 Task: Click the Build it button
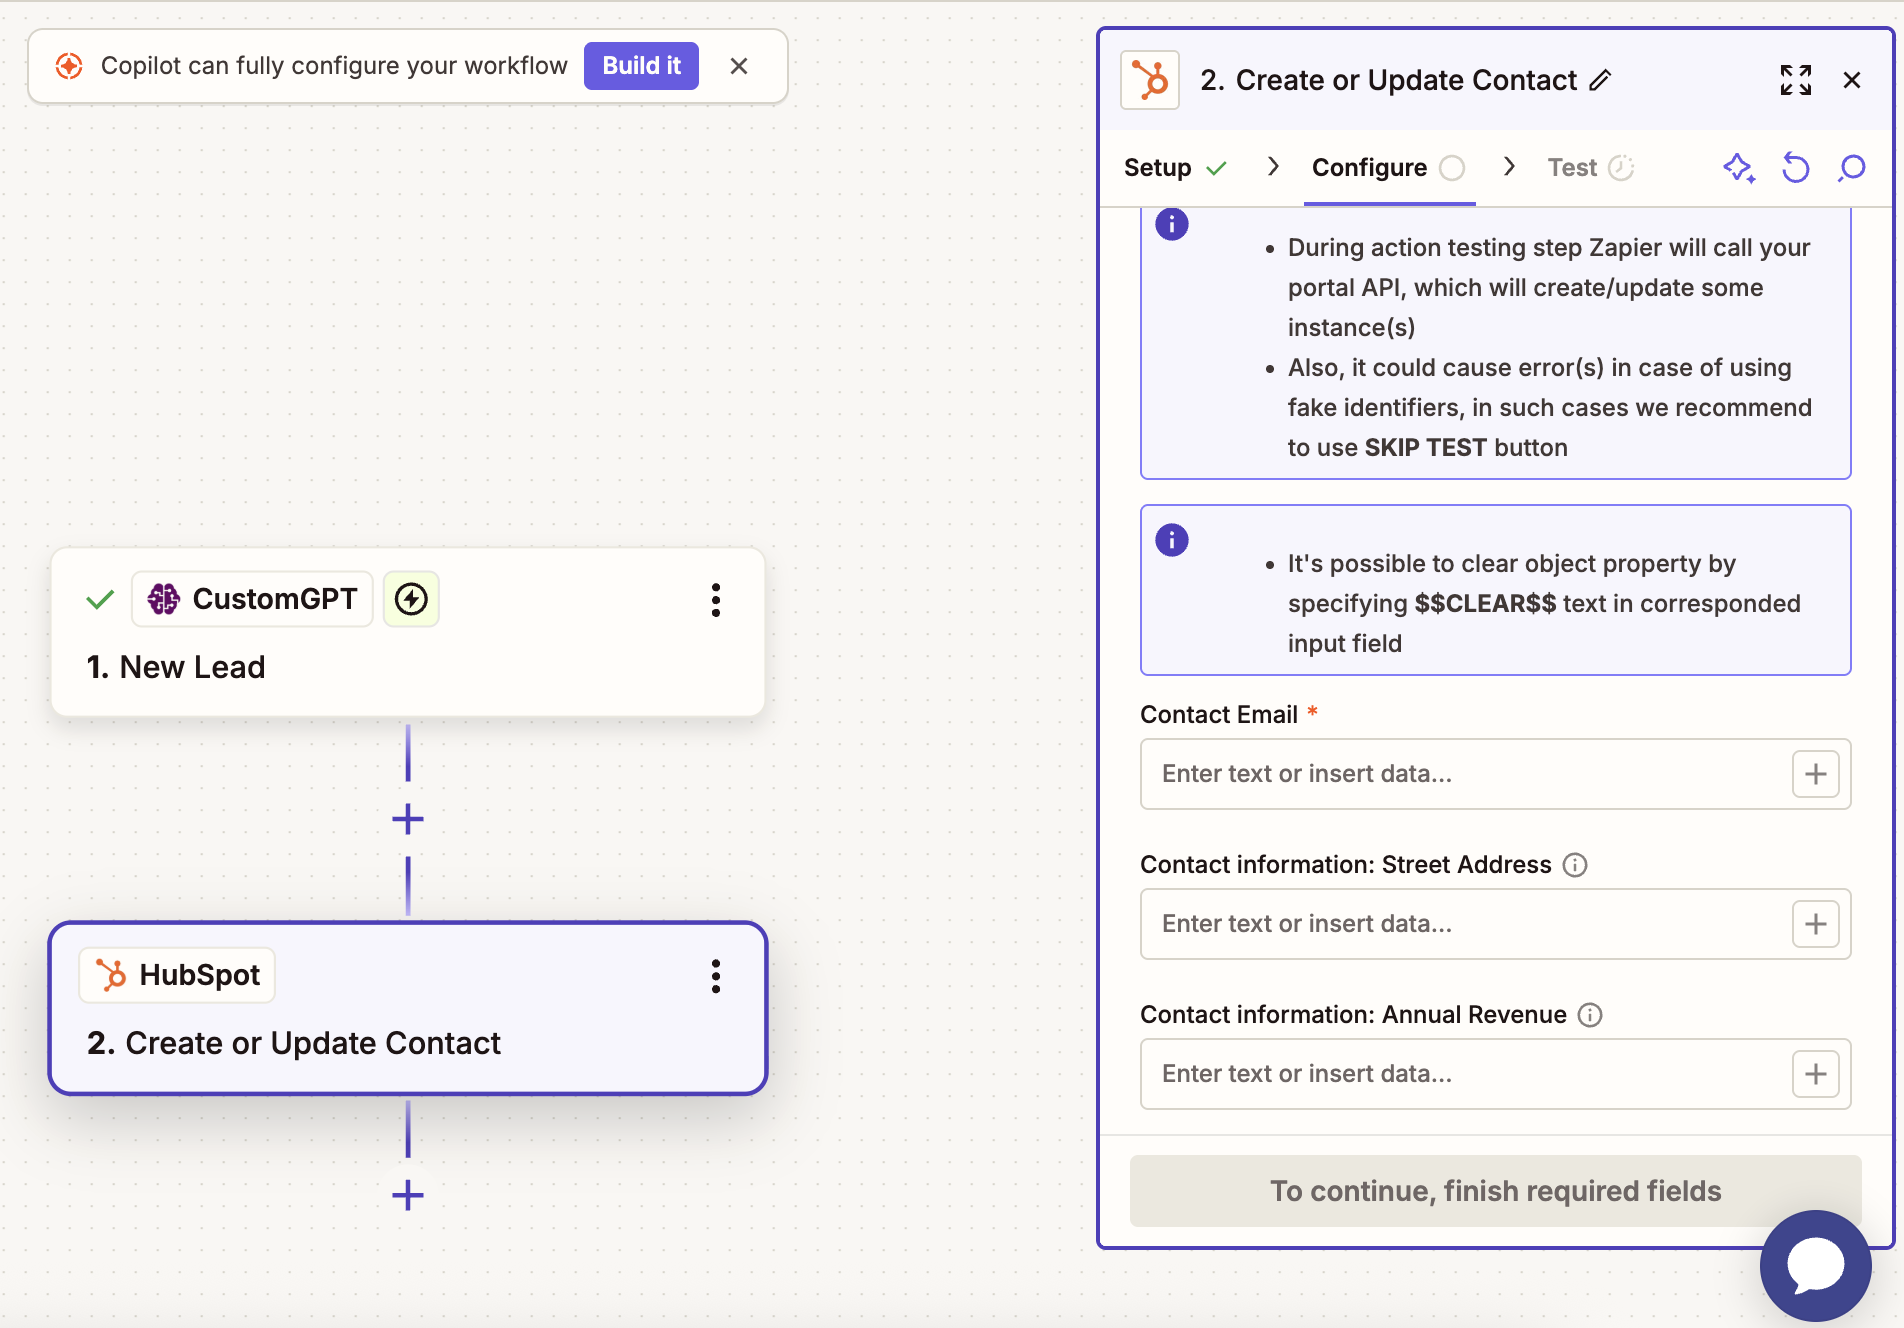641,66
